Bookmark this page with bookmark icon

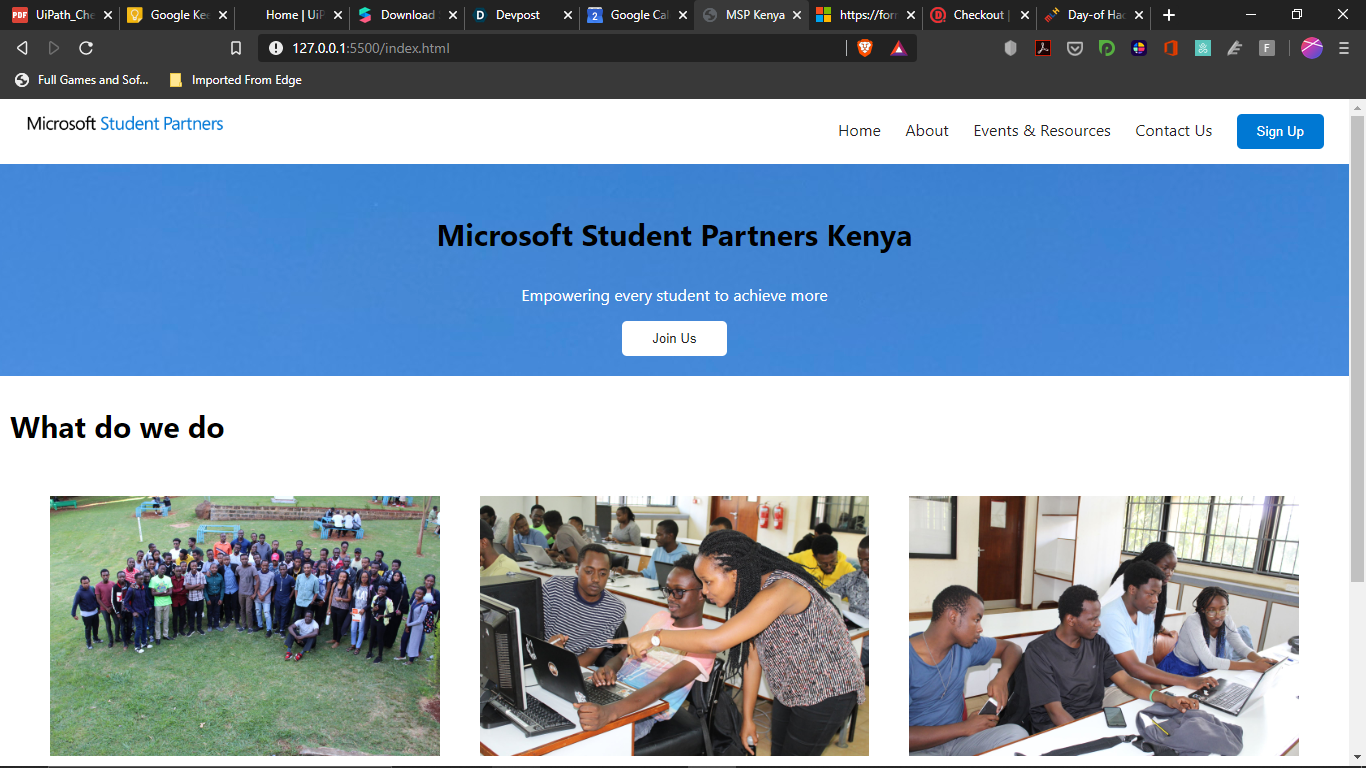pos(236,48)
